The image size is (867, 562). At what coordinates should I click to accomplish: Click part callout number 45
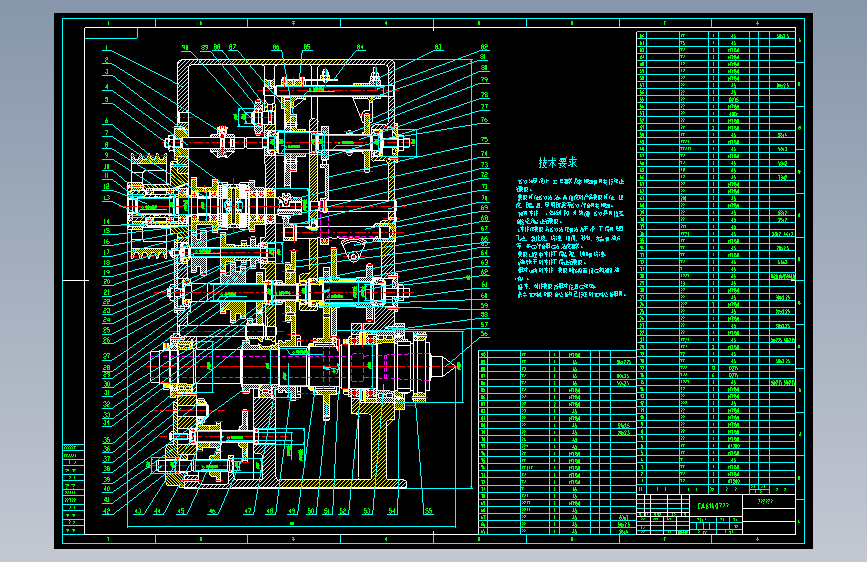point(181,511)
